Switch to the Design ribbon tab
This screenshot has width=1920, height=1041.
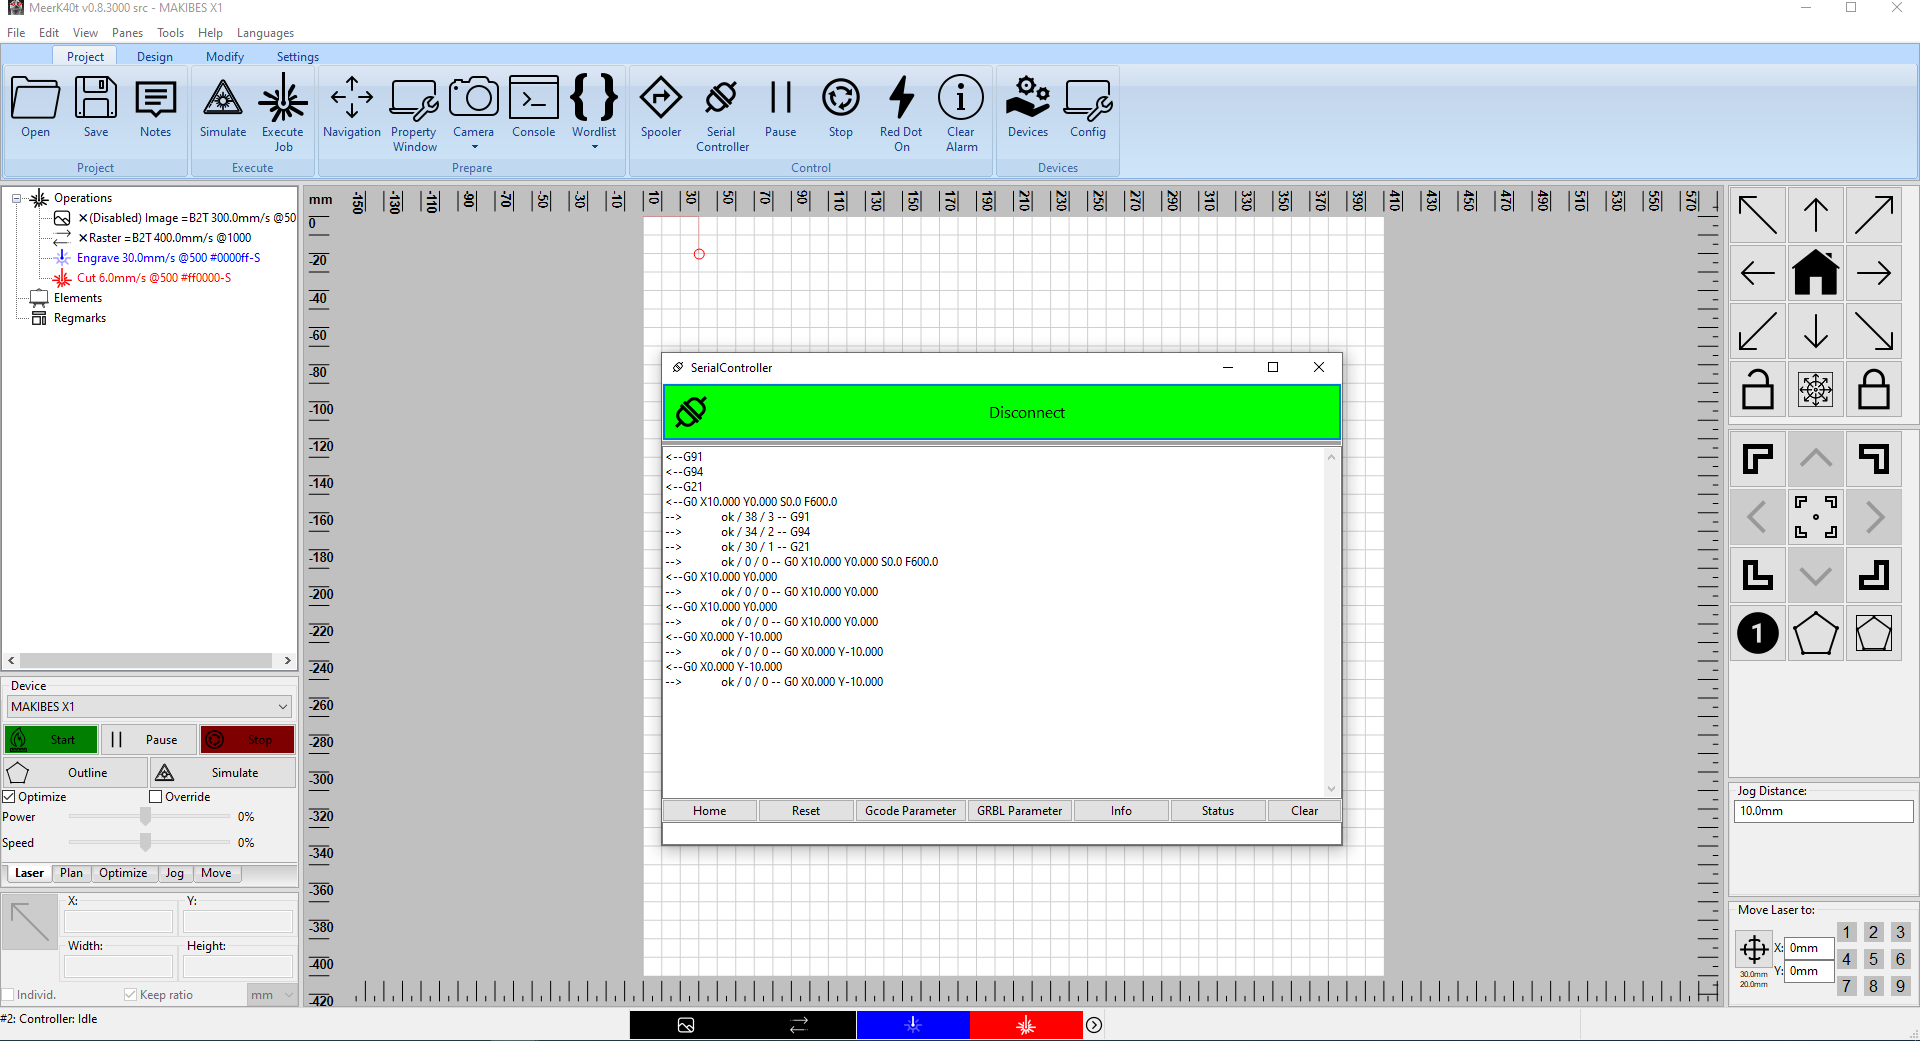155,57
